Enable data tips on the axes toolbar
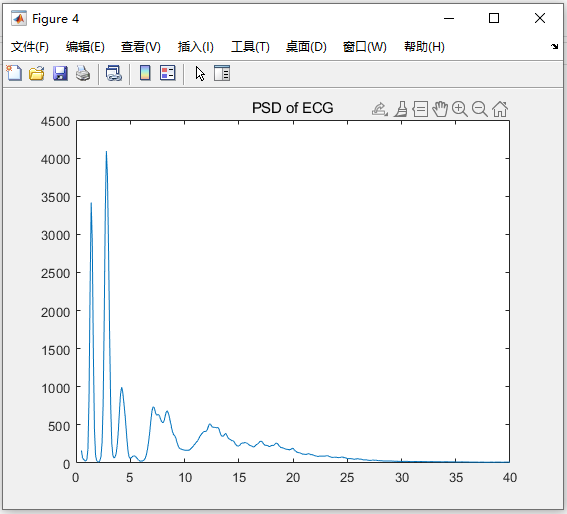The width and height of the screenshot is (567, 514). click(x=420, y=109)
